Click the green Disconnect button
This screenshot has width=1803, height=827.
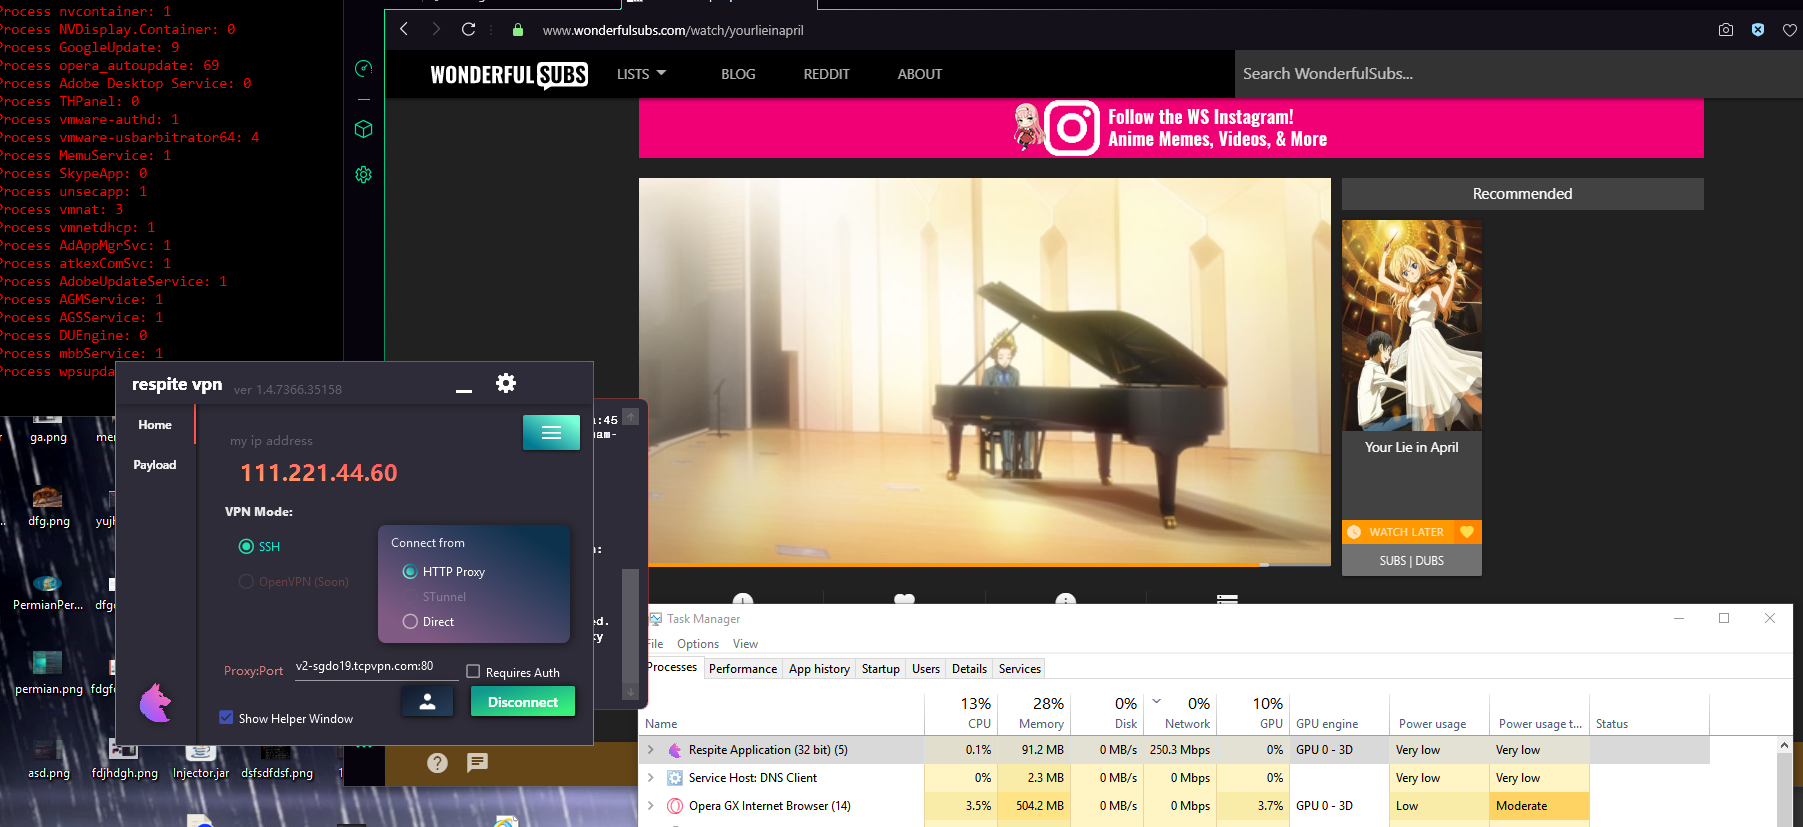pyautogui.click(x=523, y=702)
